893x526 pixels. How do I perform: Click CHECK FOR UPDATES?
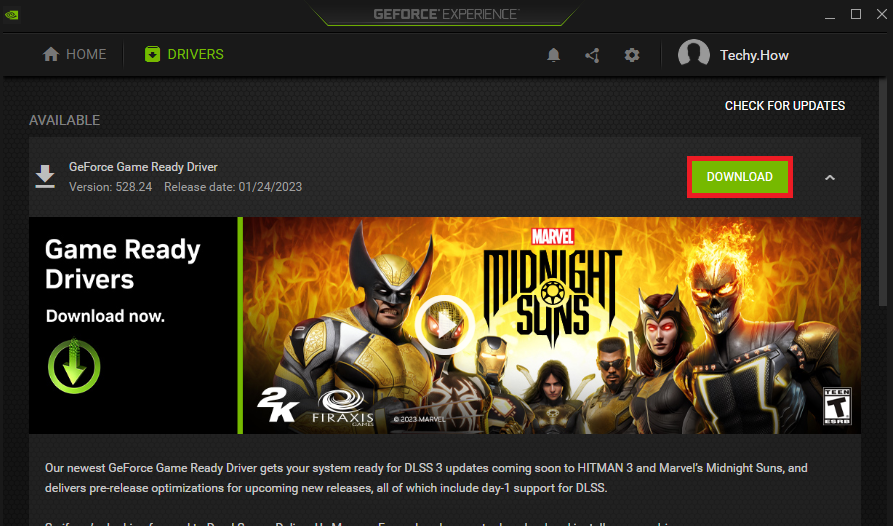pyautogui.click(x=785, y=106)
